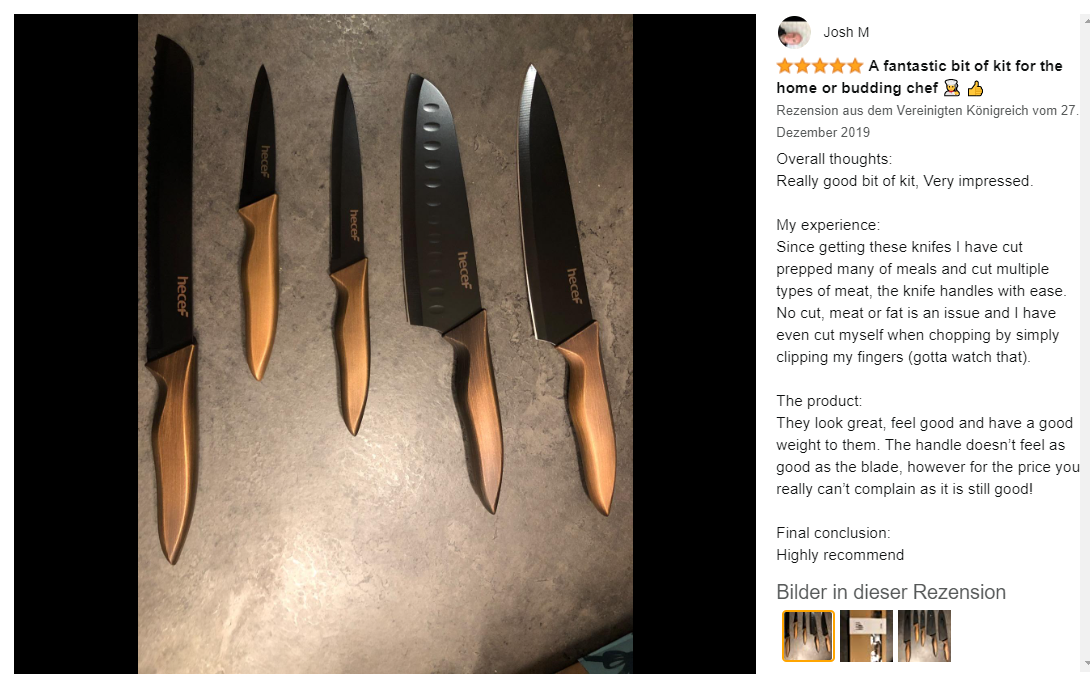Viewport: 1090px width, 686px height.
Task: Click the santoku knife with dimpled blade
Action: [450, 292]
